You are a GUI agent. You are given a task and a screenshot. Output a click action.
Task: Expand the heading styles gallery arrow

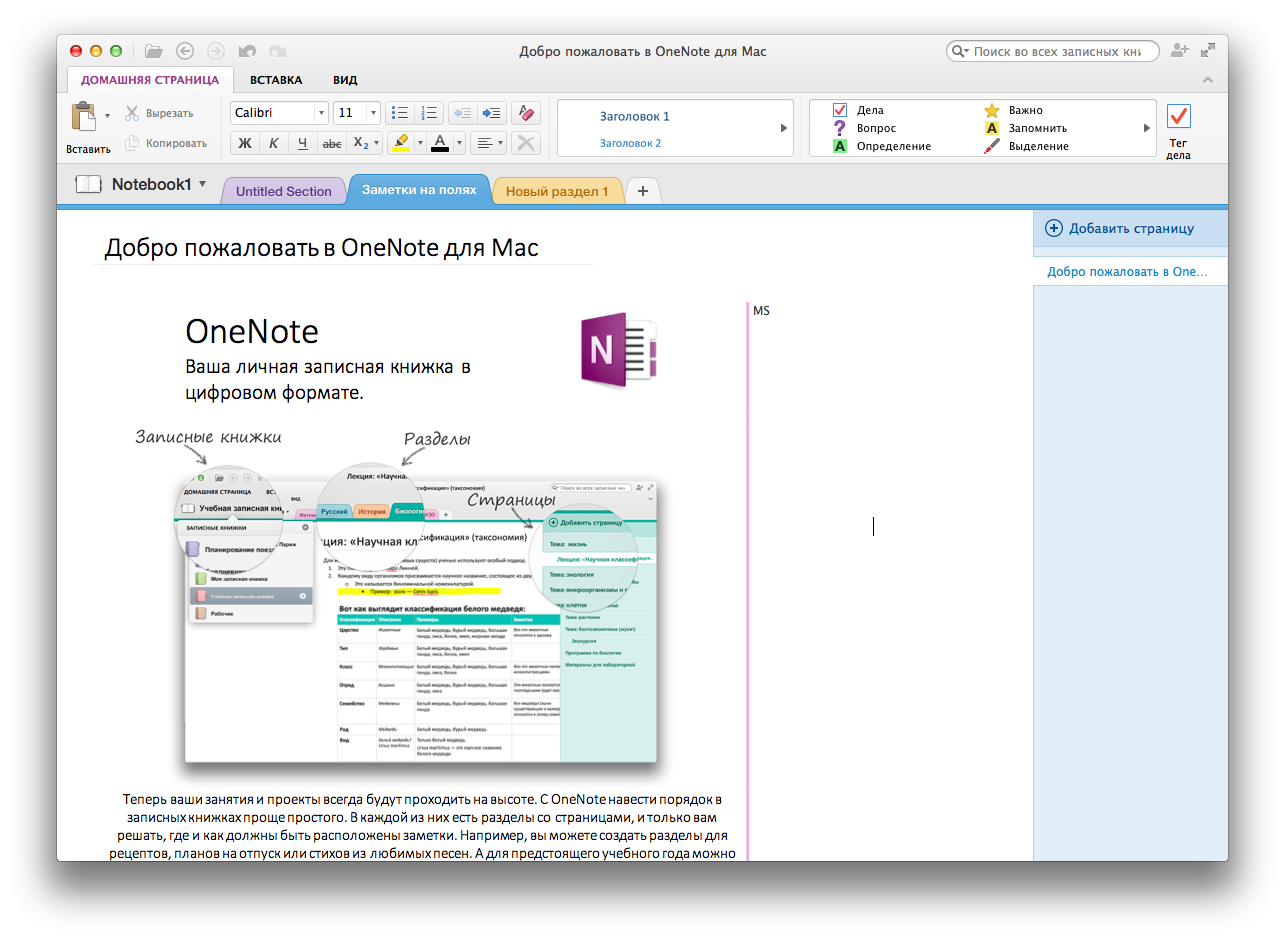tap(784, 128)
